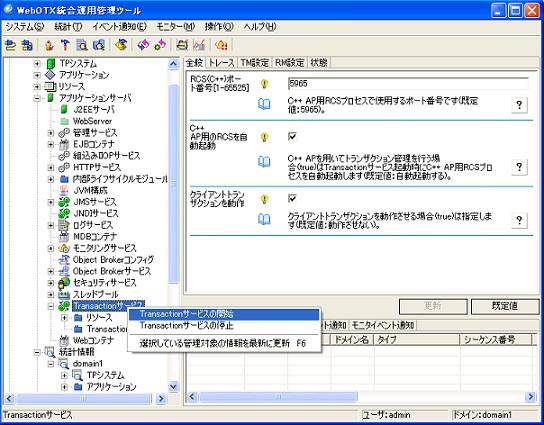
Task: Select the domain1 tree item
Action: 87,364
